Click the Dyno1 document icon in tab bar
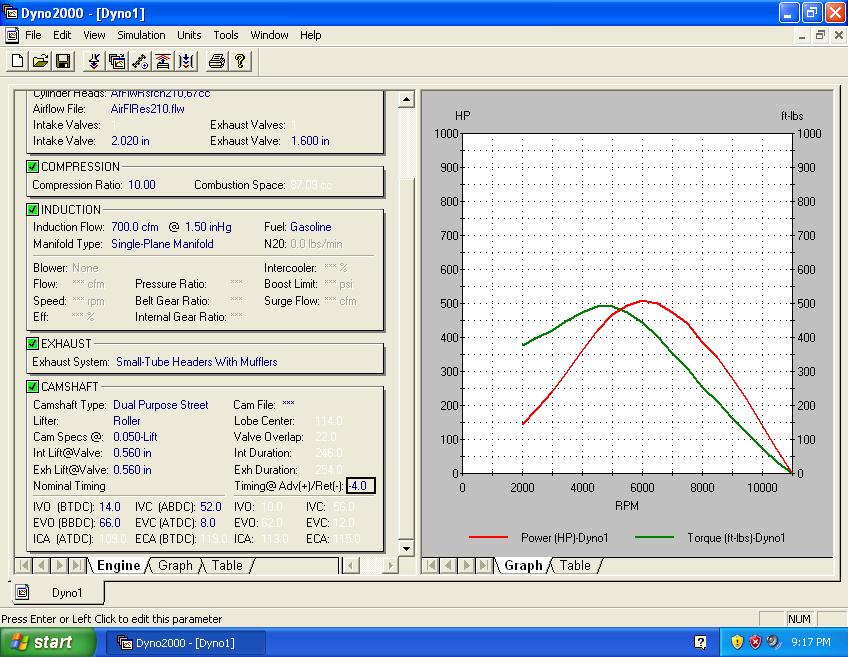 [x=22, y=593]
